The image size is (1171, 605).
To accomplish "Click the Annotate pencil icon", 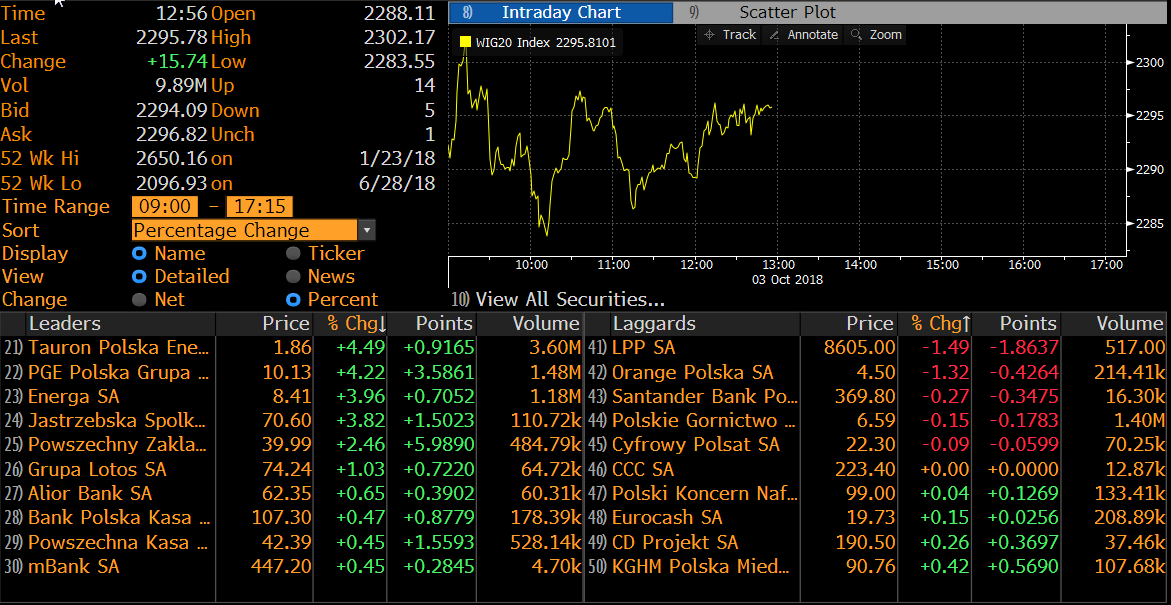I will click(x=775, y=35).
